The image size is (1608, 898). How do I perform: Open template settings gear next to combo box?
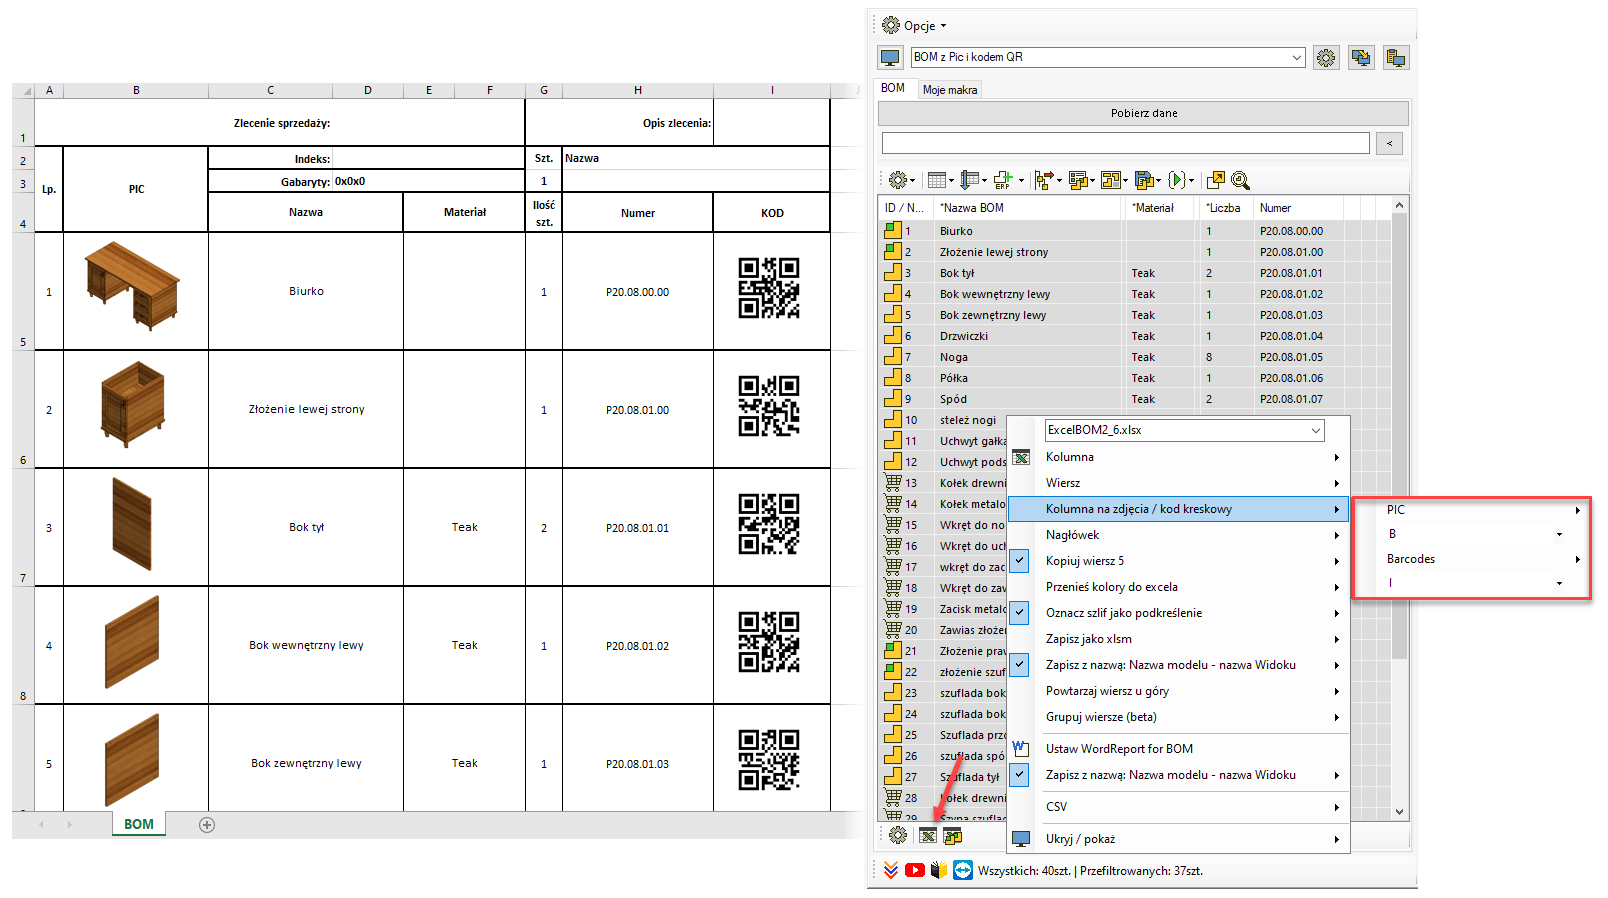1326,58
